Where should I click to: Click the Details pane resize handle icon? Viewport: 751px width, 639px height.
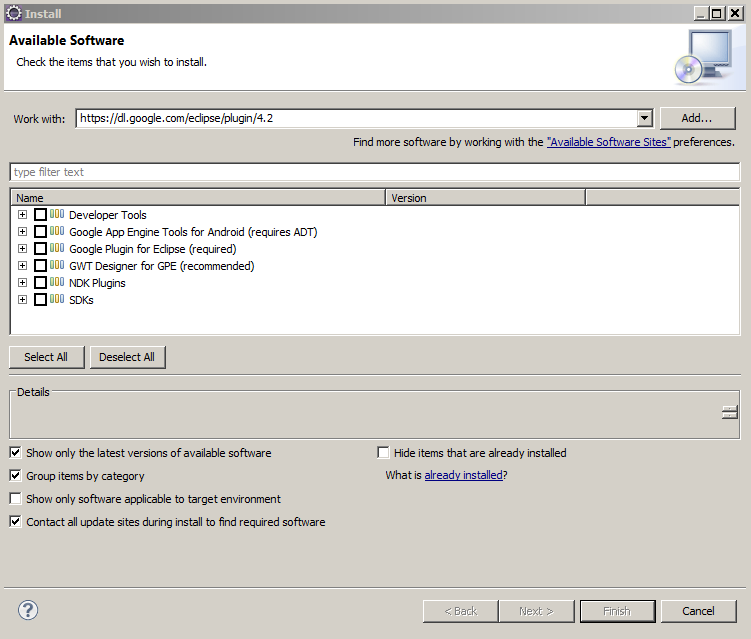tap(730, 412)
